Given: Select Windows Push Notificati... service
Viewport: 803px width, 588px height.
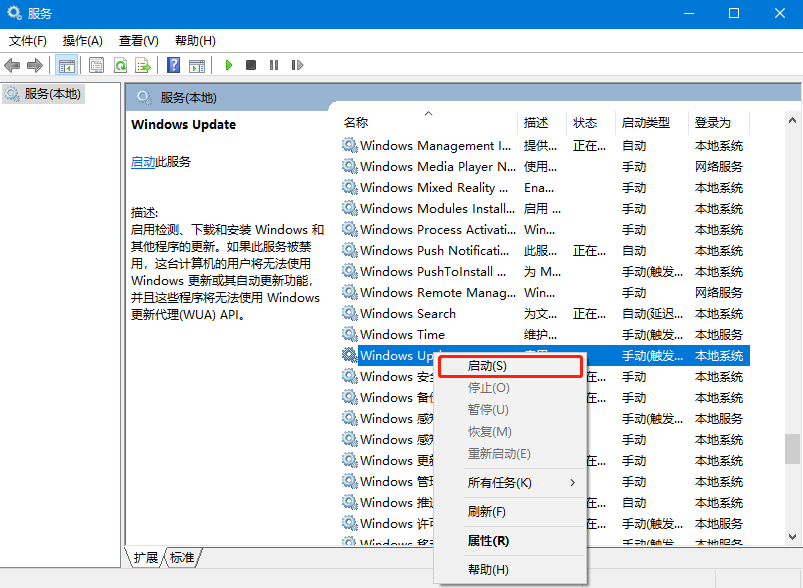Looking at the screenshot, I should coord(545,250).
